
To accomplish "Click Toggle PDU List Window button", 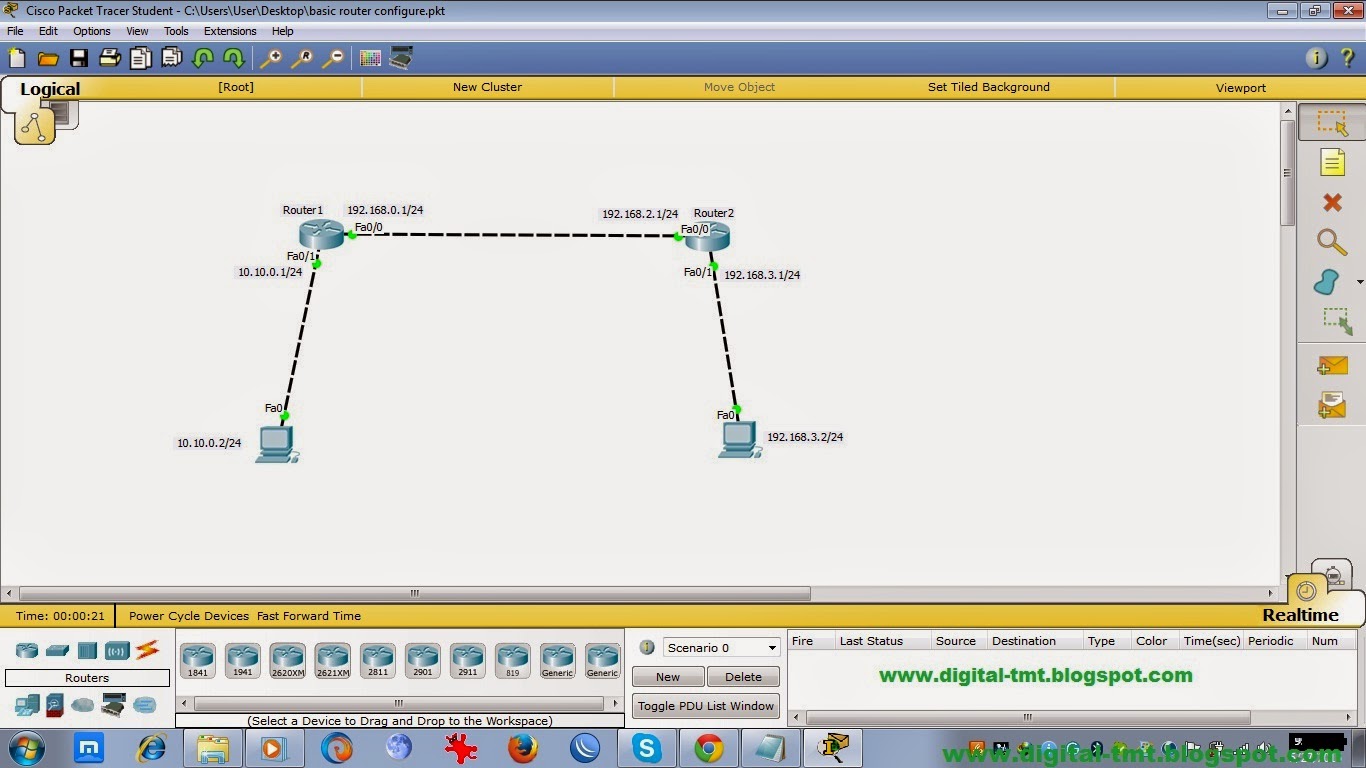I will click(x=706, y=706).
